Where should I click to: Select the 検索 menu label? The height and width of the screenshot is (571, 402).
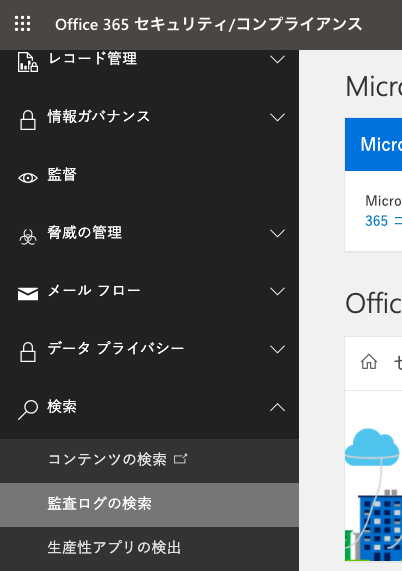[x=62, y=406]
